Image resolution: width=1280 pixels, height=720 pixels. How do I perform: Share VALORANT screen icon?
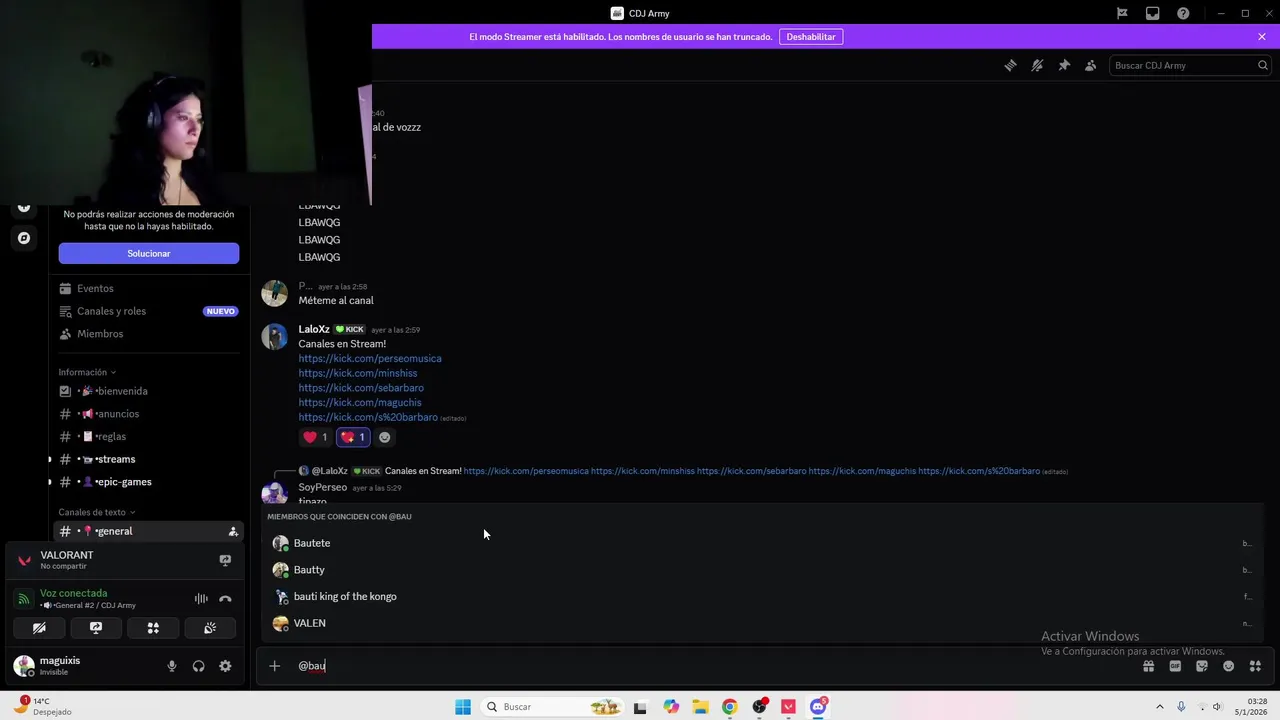coord(225,560)
